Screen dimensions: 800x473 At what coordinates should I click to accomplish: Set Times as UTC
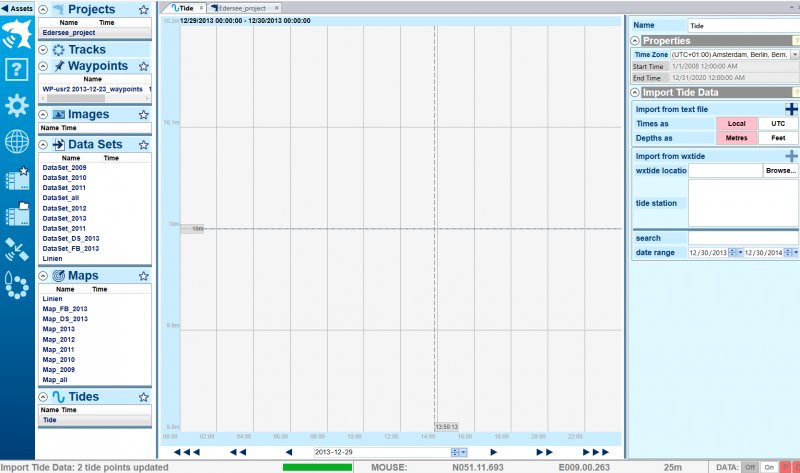click(x=778, y=123)
